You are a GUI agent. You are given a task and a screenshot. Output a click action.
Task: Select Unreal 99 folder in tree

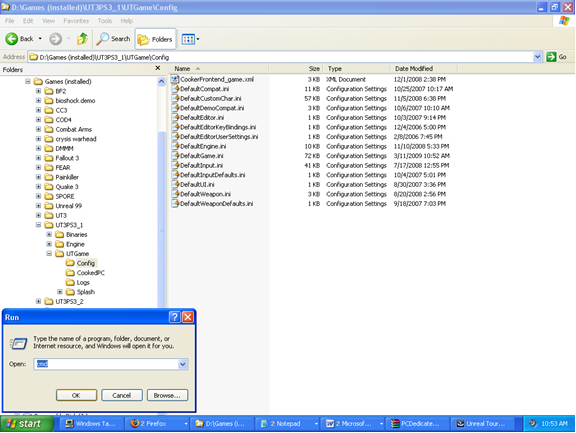pyautogui.click(x=63, y=206)
